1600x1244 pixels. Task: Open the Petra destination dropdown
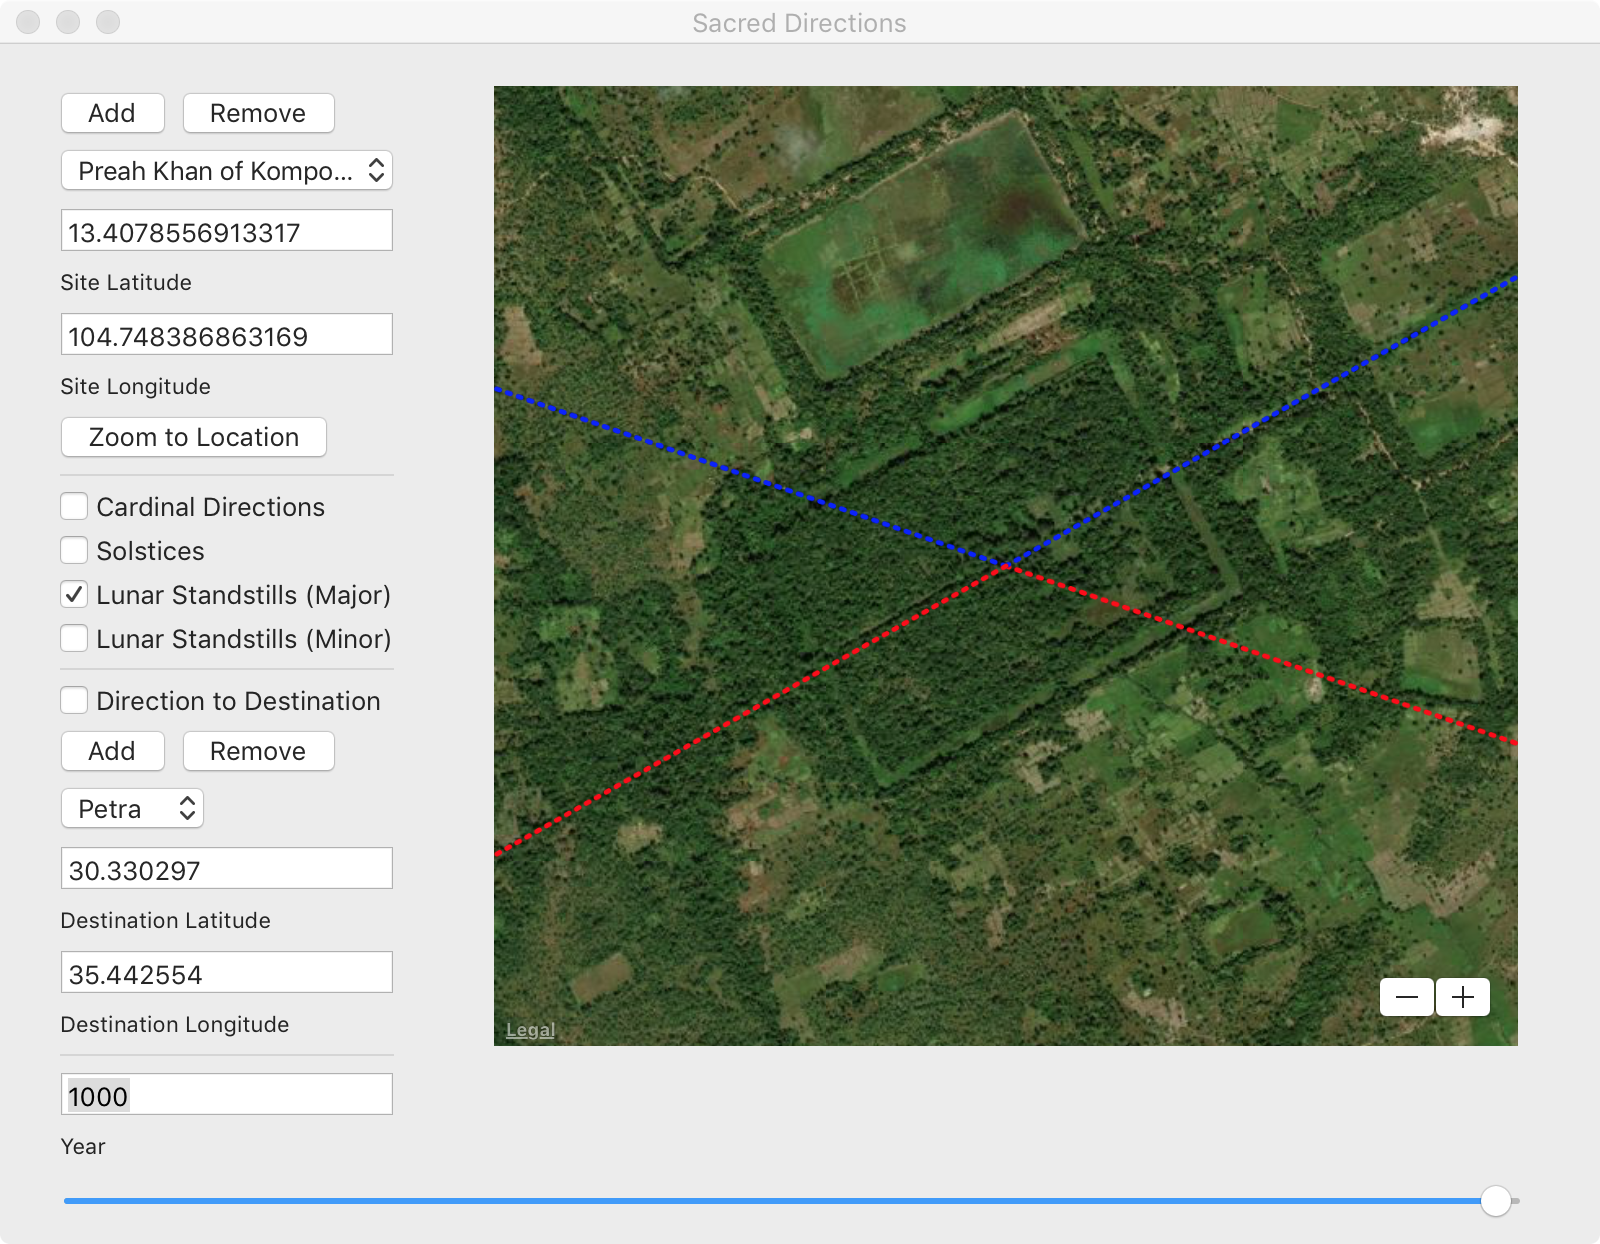tap(133, 809)
